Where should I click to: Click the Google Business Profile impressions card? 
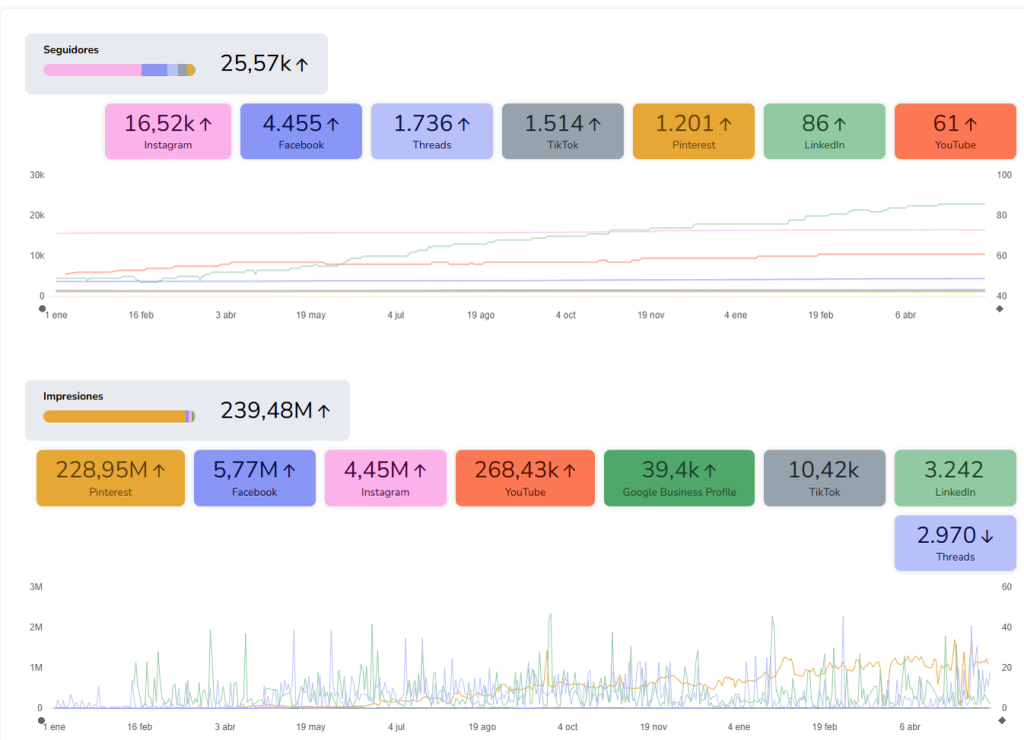(679, 478)
